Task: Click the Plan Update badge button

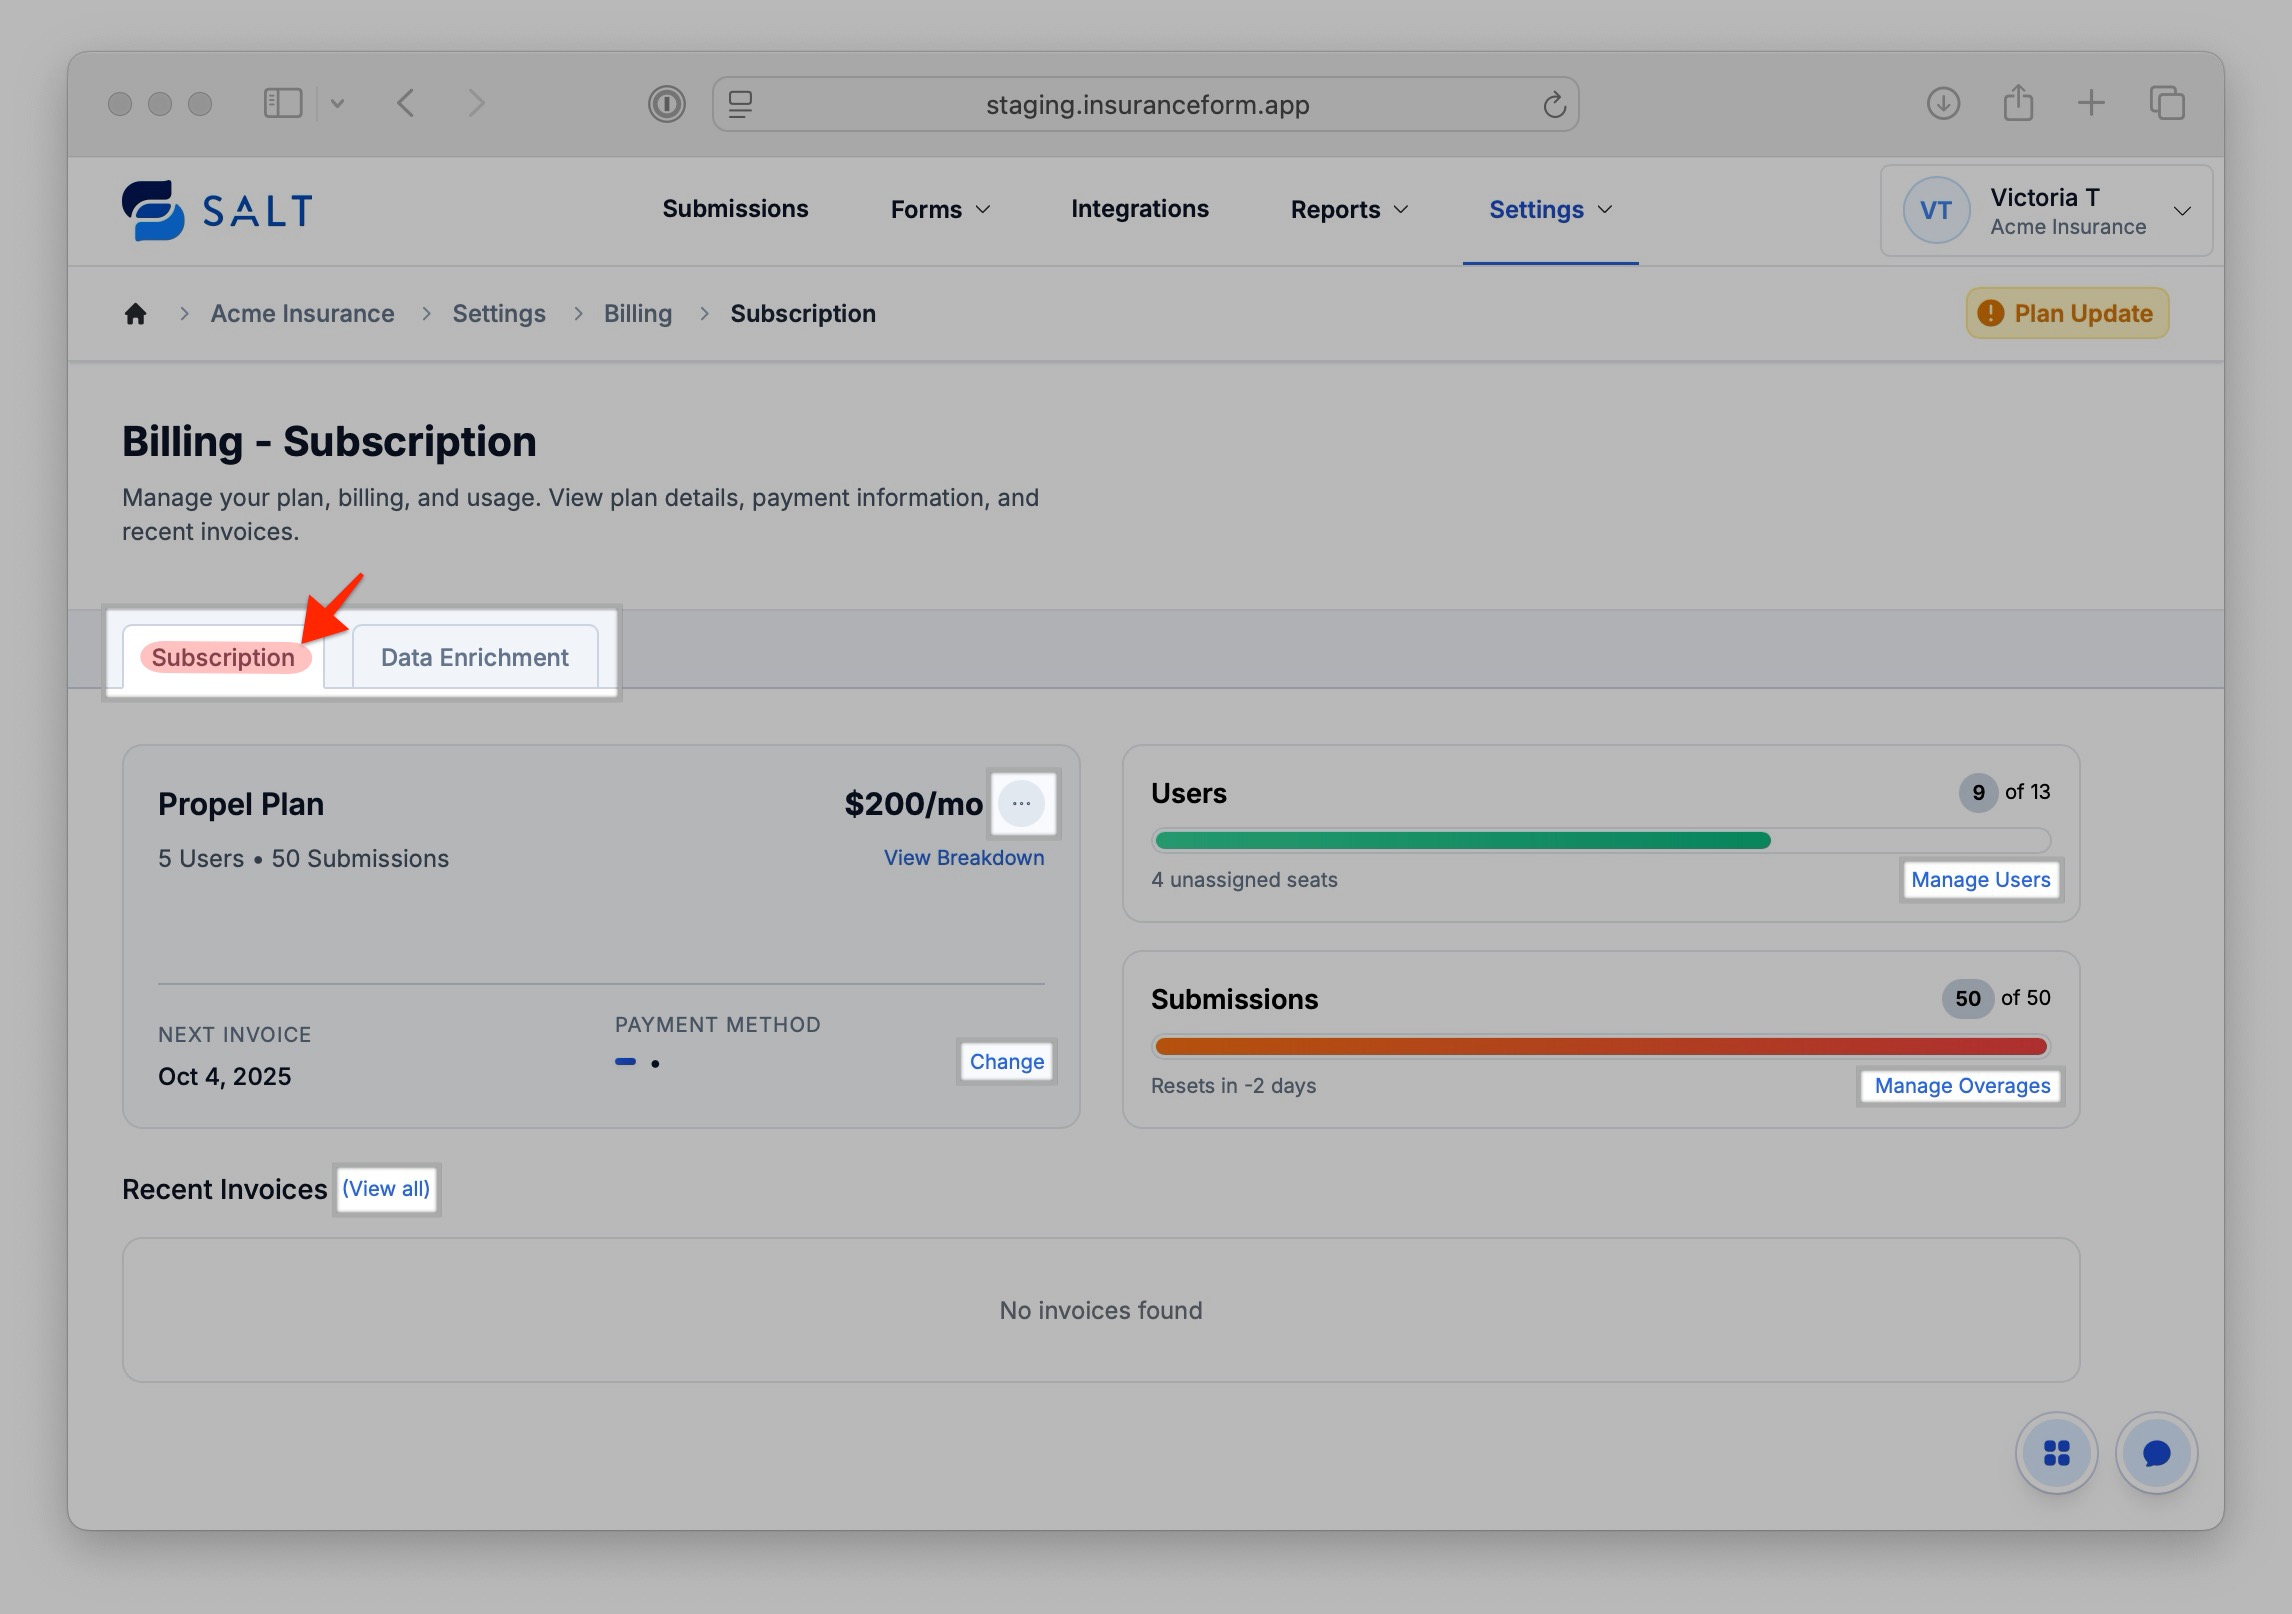Action: pos(2067,314)
